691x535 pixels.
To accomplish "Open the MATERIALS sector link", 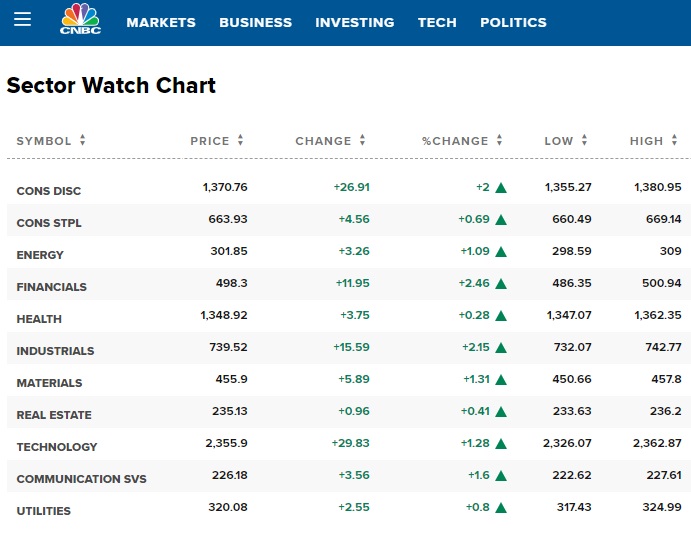I will 49,383.
